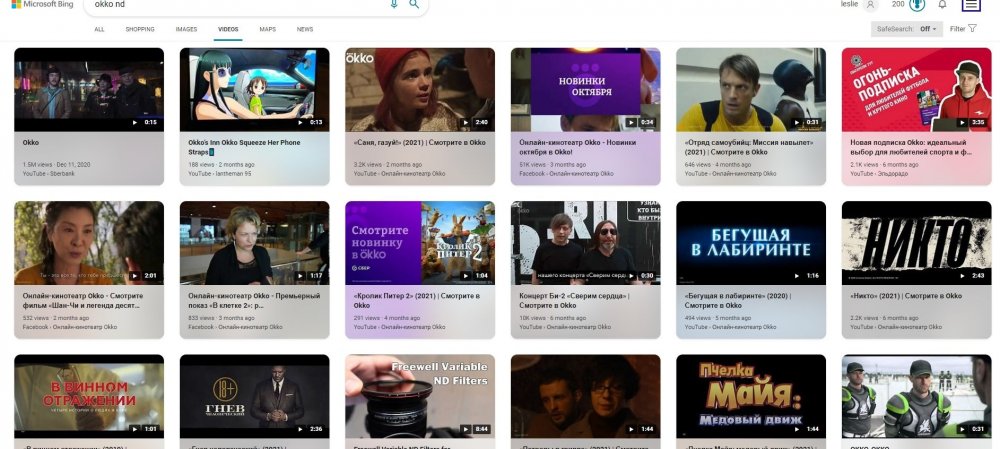Switch to the Shopping tab
Screen dimensions: 1000x449
140,30
